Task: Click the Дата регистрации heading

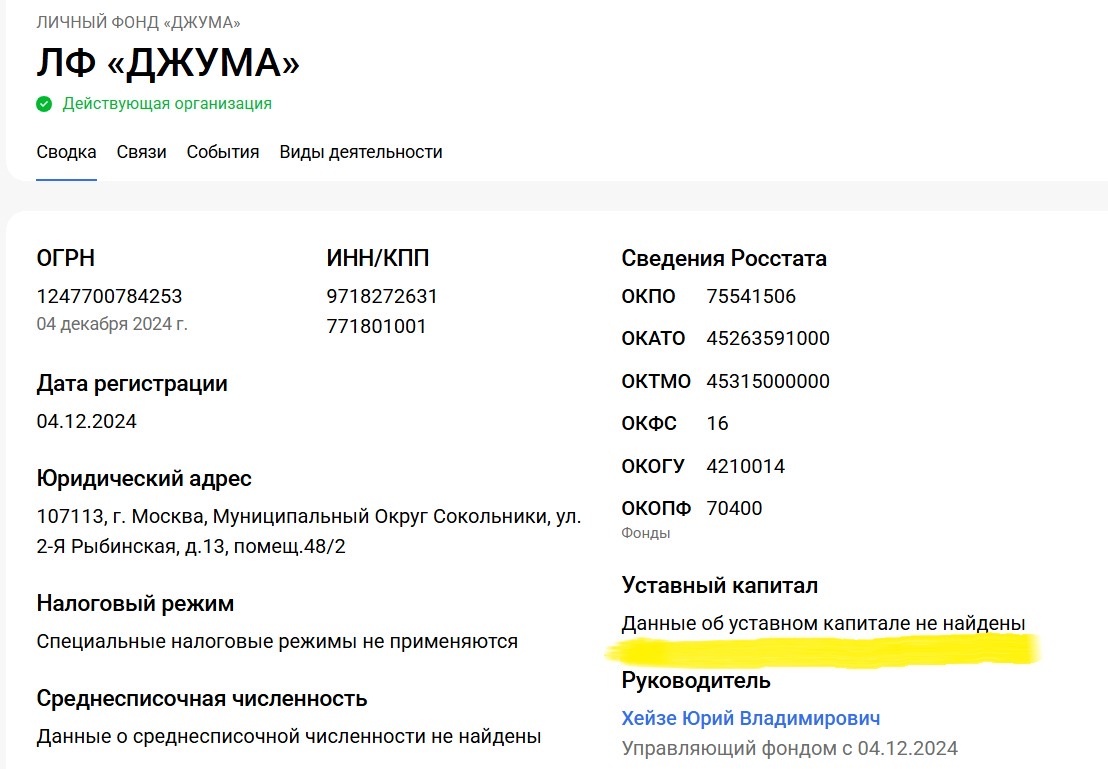Action: (132, 384)
